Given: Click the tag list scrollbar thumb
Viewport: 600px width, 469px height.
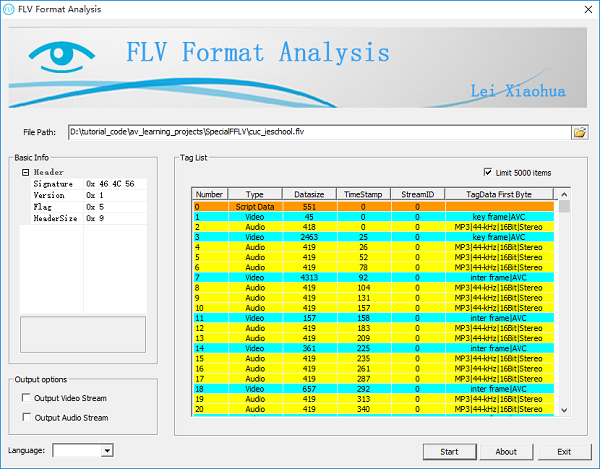Looking at the screenshot, I should point(564,206).
